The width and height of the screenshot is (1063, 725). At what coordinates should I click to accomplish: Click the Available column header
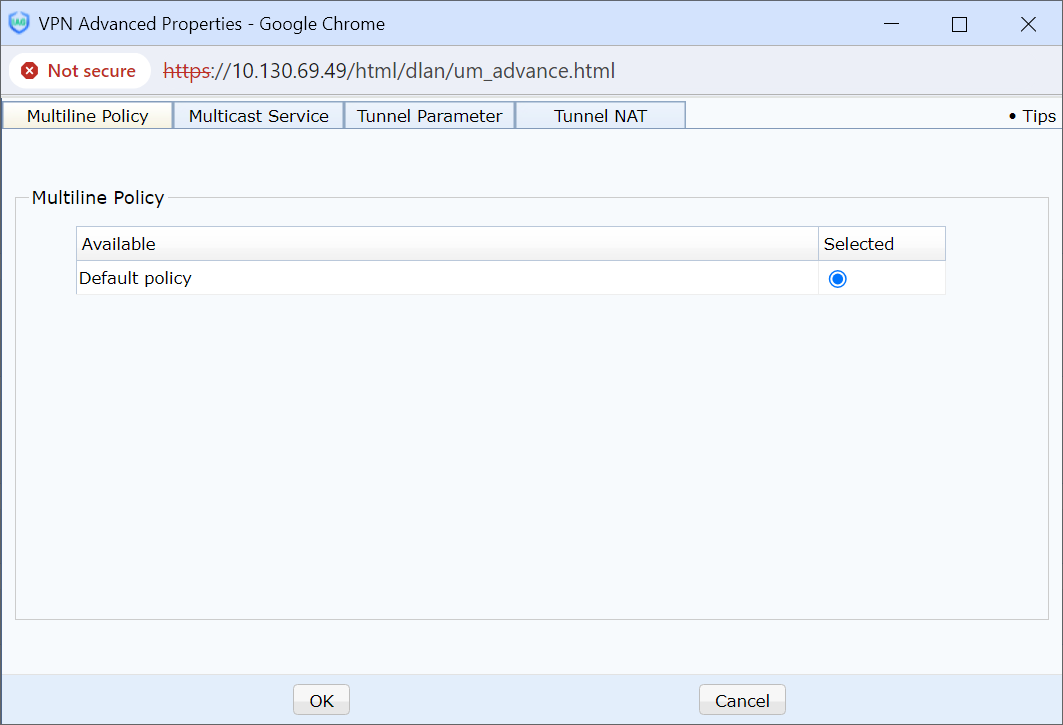click(119, 244)
